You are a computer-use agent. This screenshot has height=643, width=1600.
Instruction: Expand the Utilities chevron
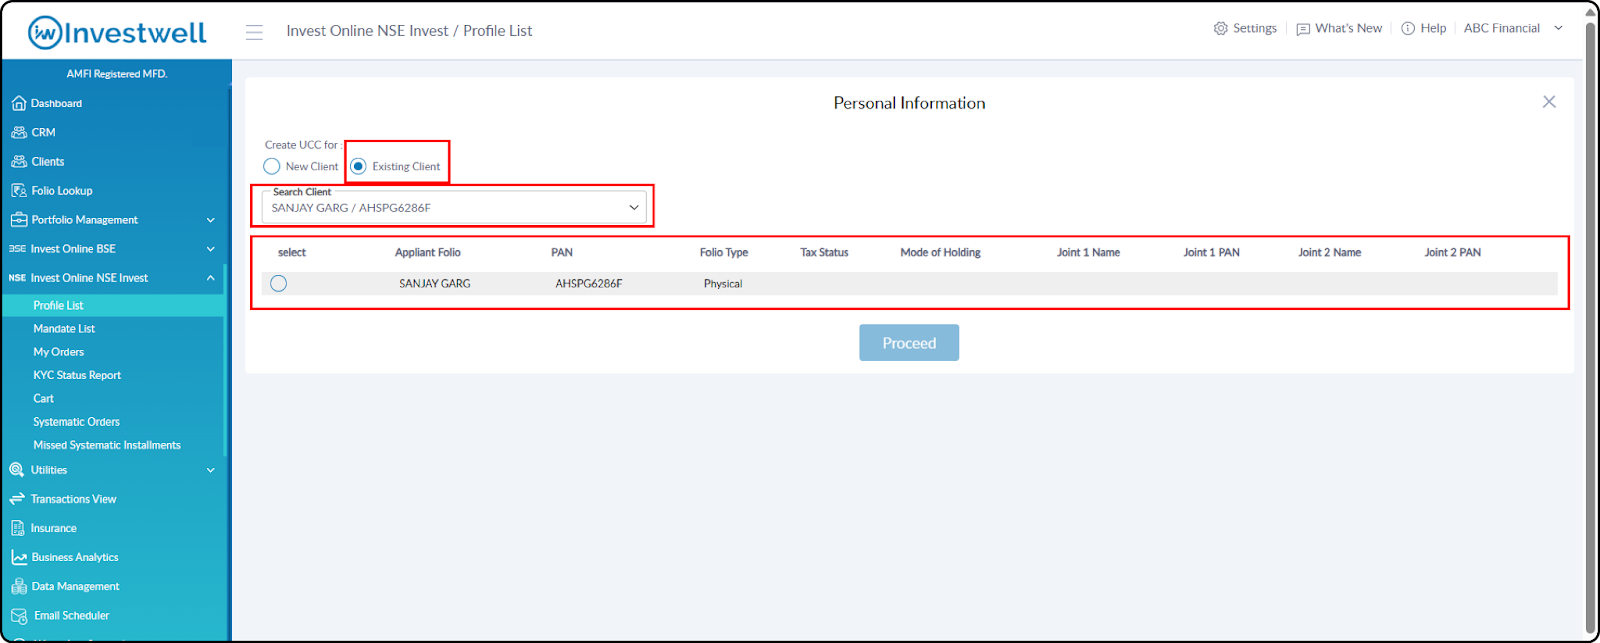pyautogui.click(x=211, y=470)
